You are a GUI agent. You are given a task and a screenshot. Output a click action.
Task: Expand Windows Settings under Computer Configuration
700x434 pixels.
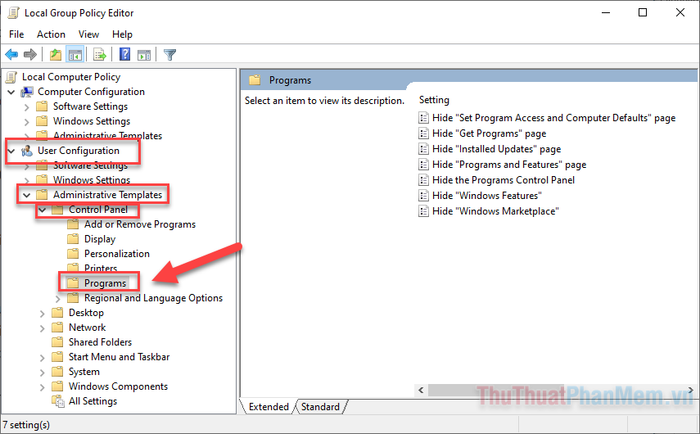click(27, 122)
